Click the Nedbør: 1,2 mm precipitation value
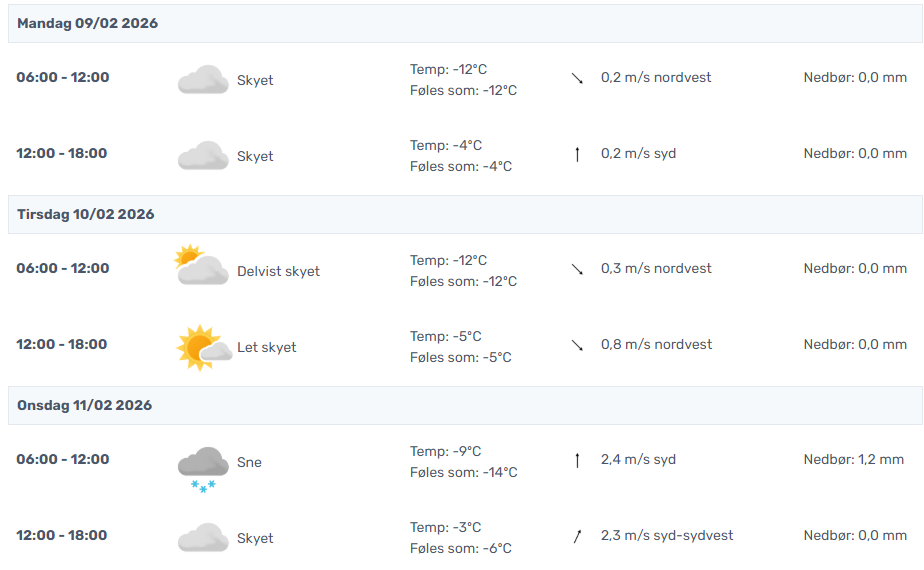Image resolution: width=924 pixels, height=570 pixels. (x=854, y=459)
